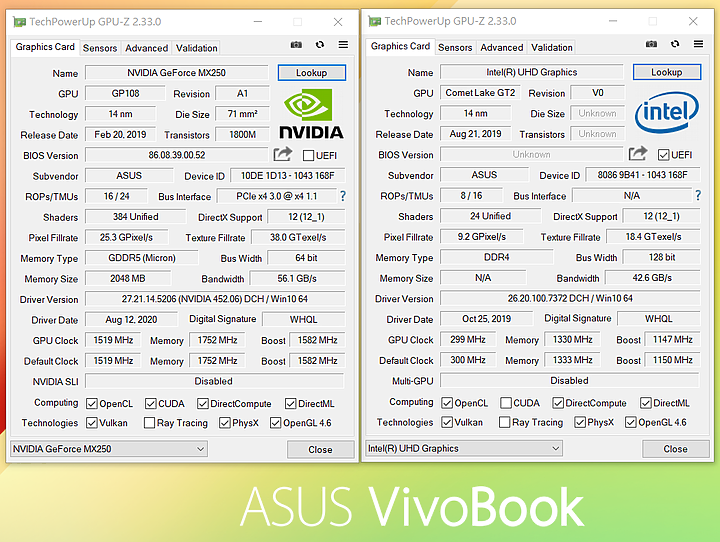Click the PCIe x4 3.0 @ x4 1.1 value

click(x=276, y=196)
